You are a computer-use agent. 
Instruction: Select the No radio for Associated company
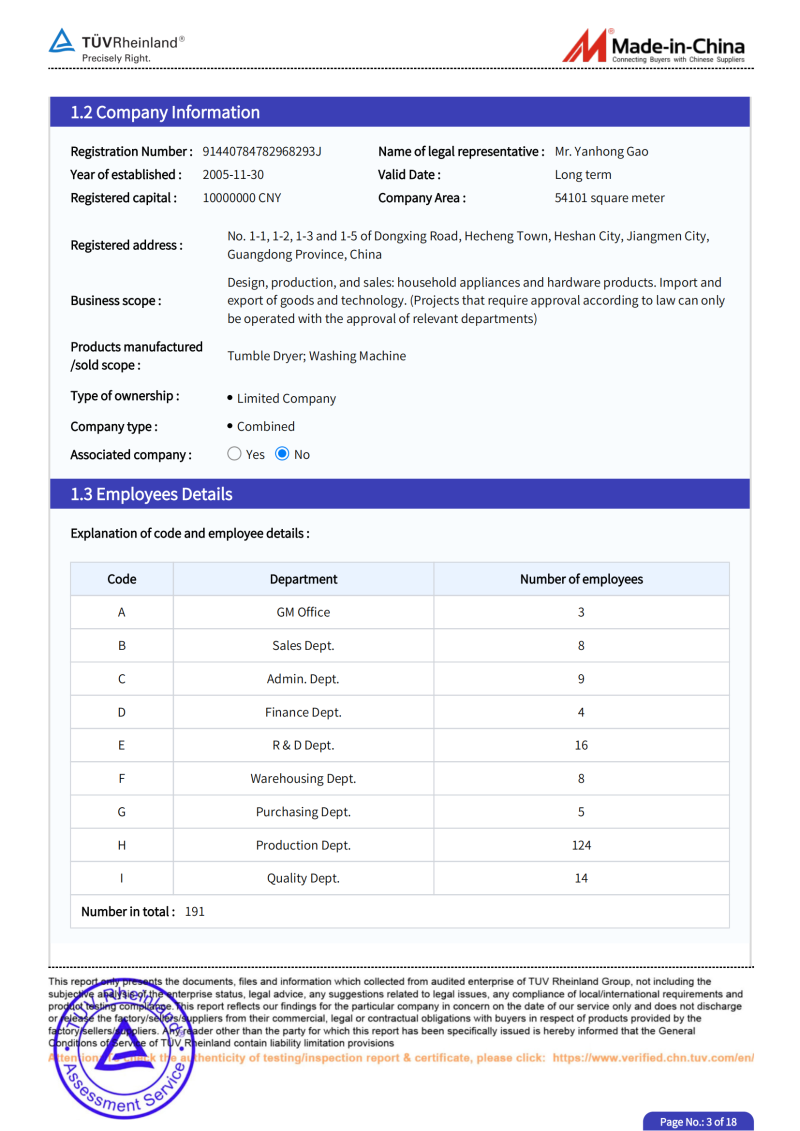282,454
